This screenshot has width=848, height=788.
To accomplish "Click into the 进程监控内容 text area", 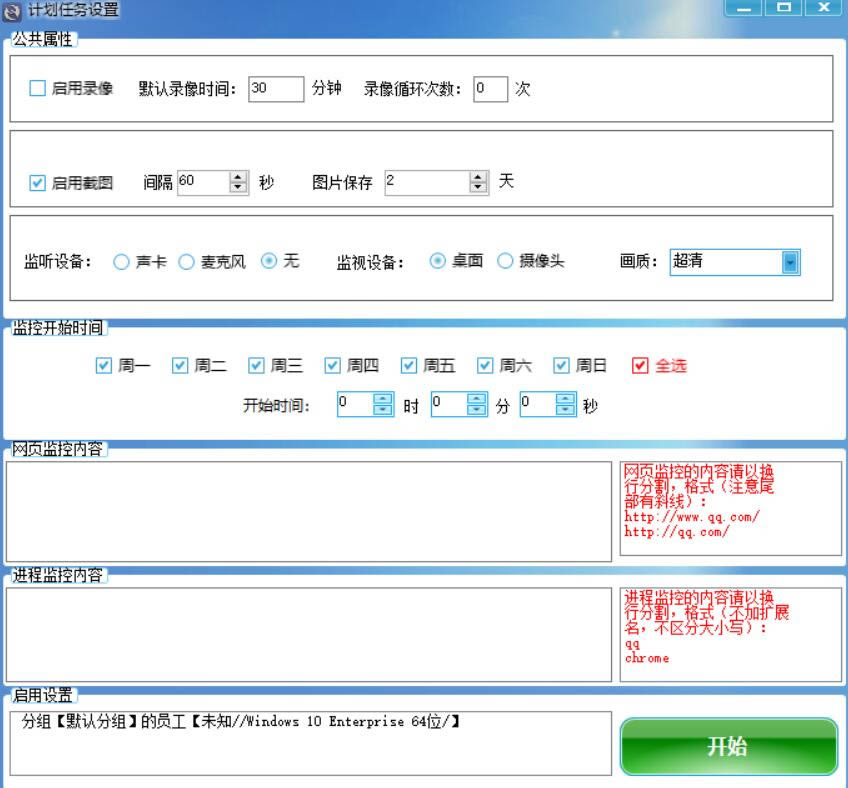I will (308, 635).
